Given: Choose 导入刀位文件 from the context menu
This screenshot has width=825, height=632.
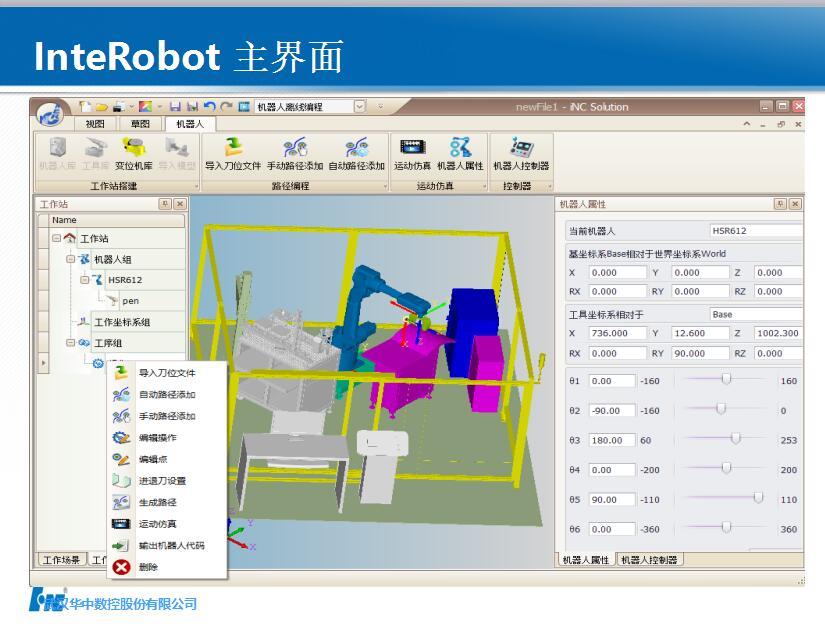Looking at the screenshot, I should (x=167, y=373).
